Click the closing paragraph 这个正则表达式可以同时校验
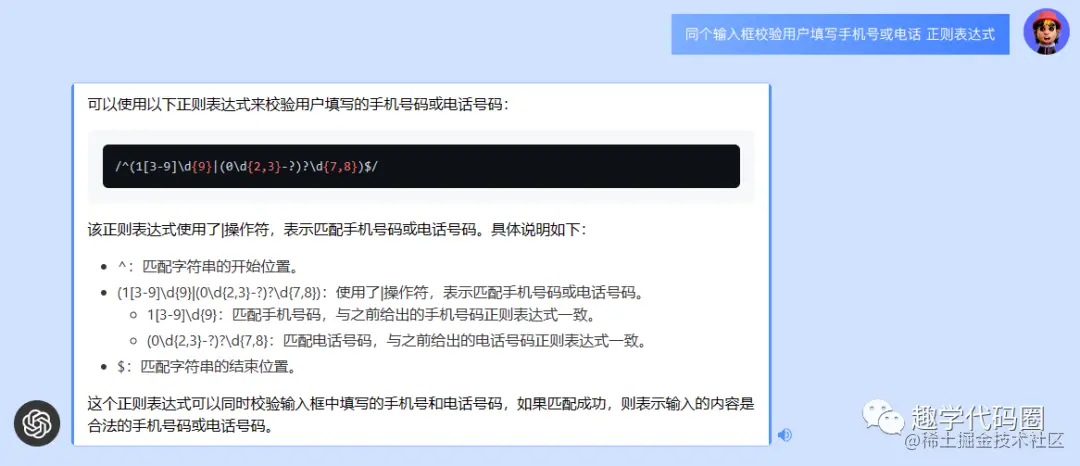 point(422,415)
